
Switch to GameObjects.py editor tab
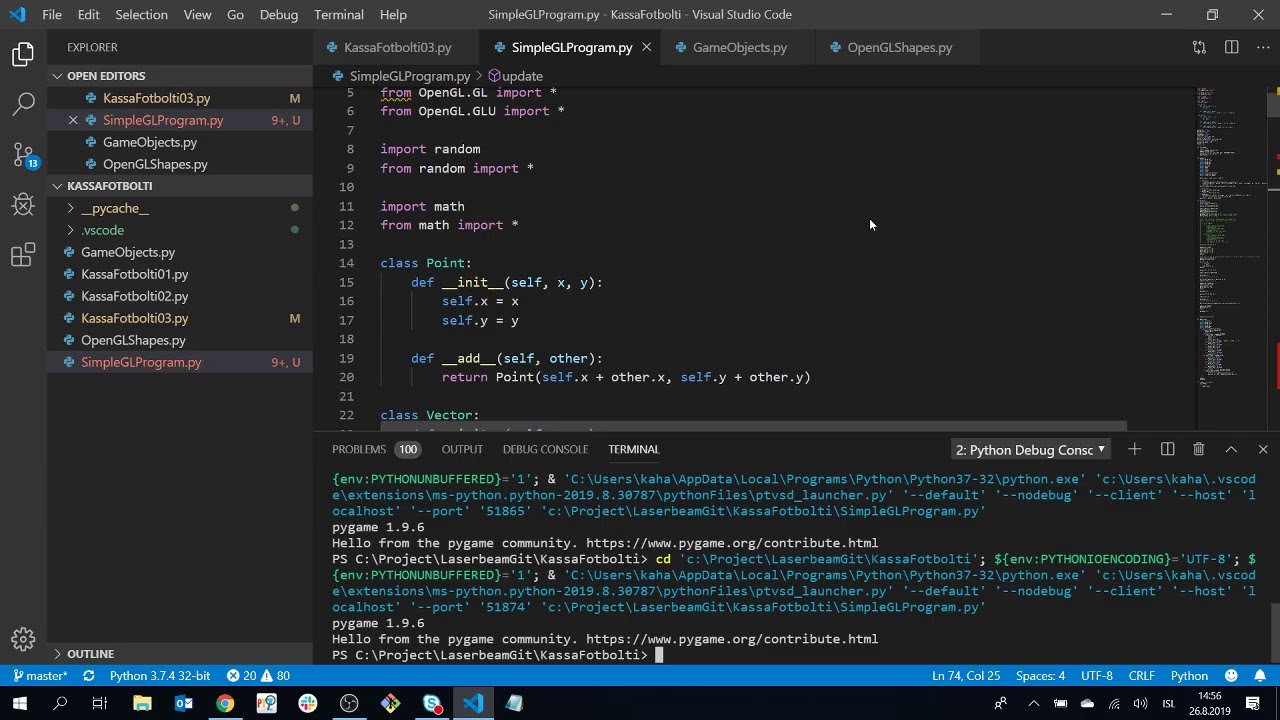click(x=739, y=47)
